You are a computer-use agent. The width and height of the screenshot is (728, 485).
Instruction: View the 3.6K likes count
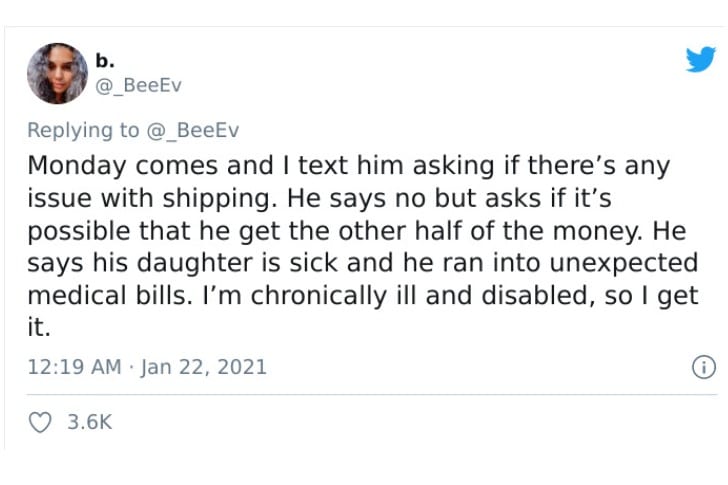[90, 422]
